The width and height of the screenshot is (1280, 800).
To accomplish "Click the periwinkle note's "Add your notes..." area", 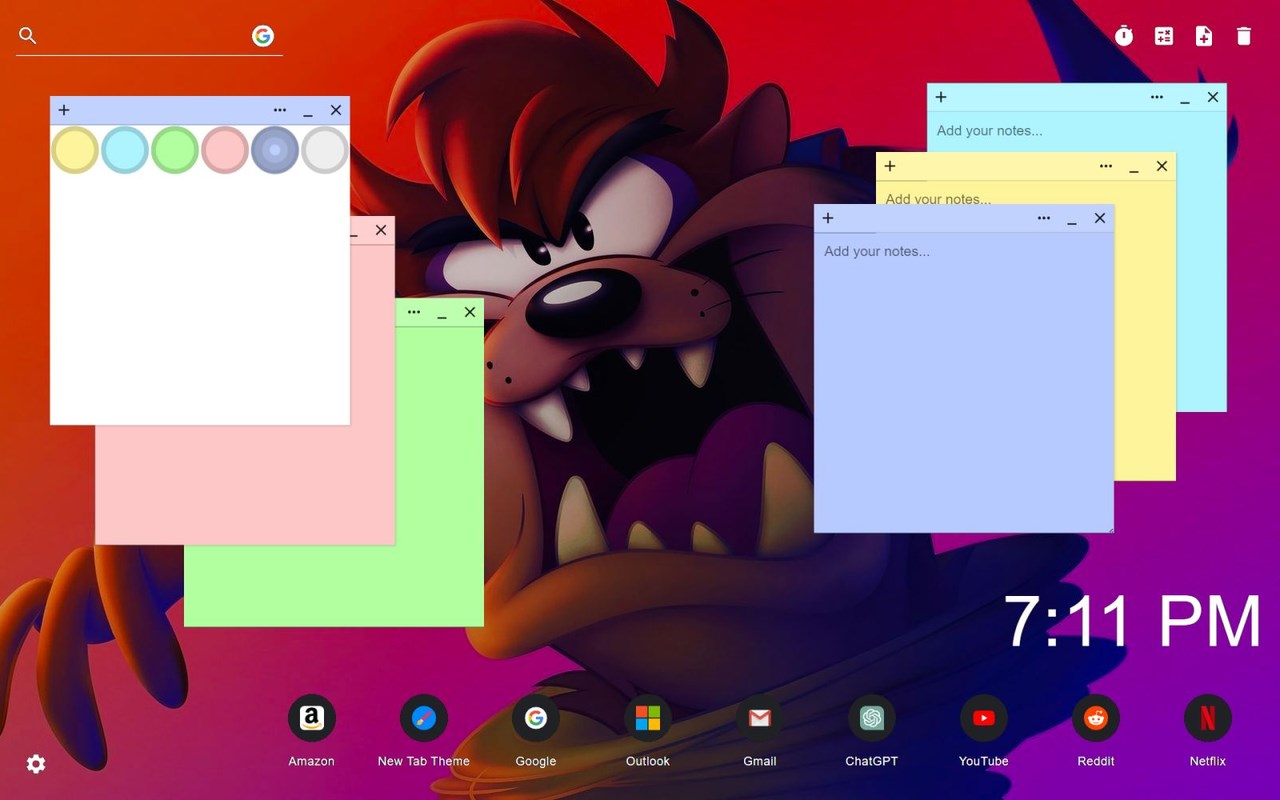I will pos(964,382).
